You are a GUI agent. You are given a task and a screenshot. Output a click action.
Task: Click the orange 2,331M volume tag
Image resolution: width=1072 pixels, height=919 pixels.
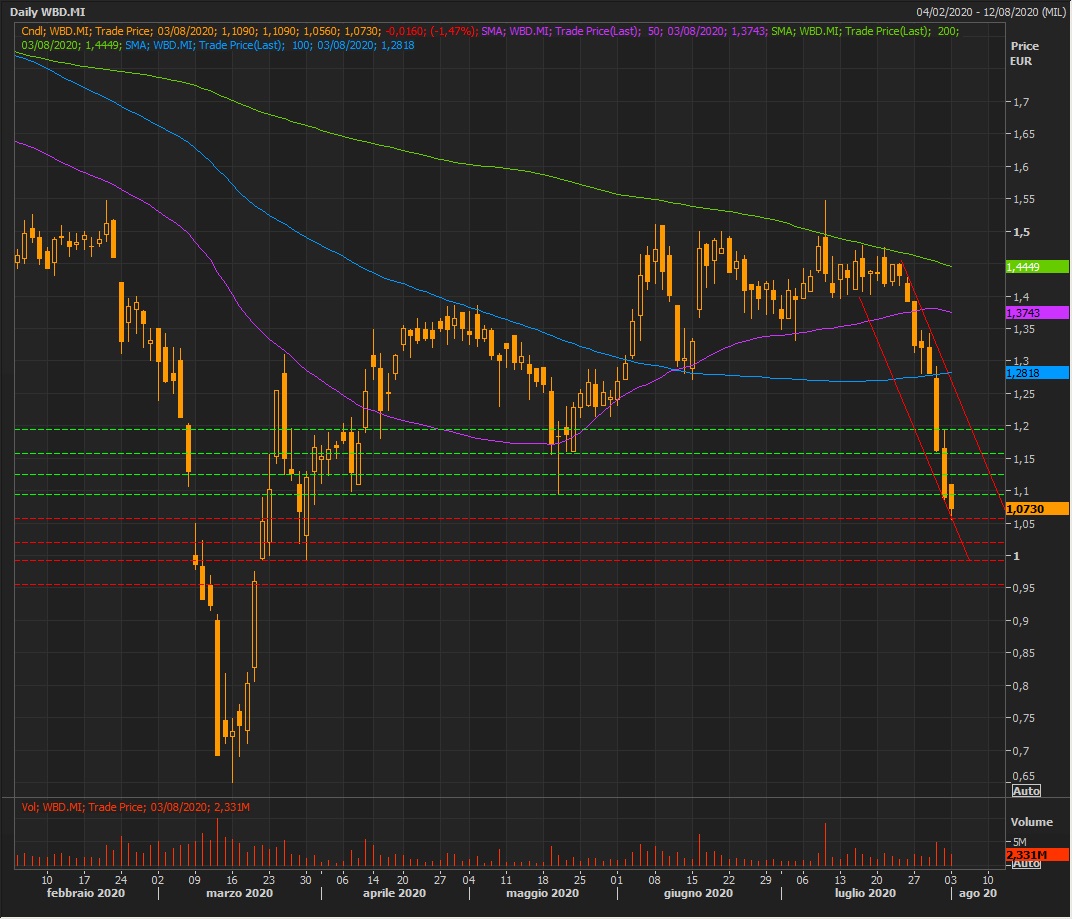(x=1025, y=855)
